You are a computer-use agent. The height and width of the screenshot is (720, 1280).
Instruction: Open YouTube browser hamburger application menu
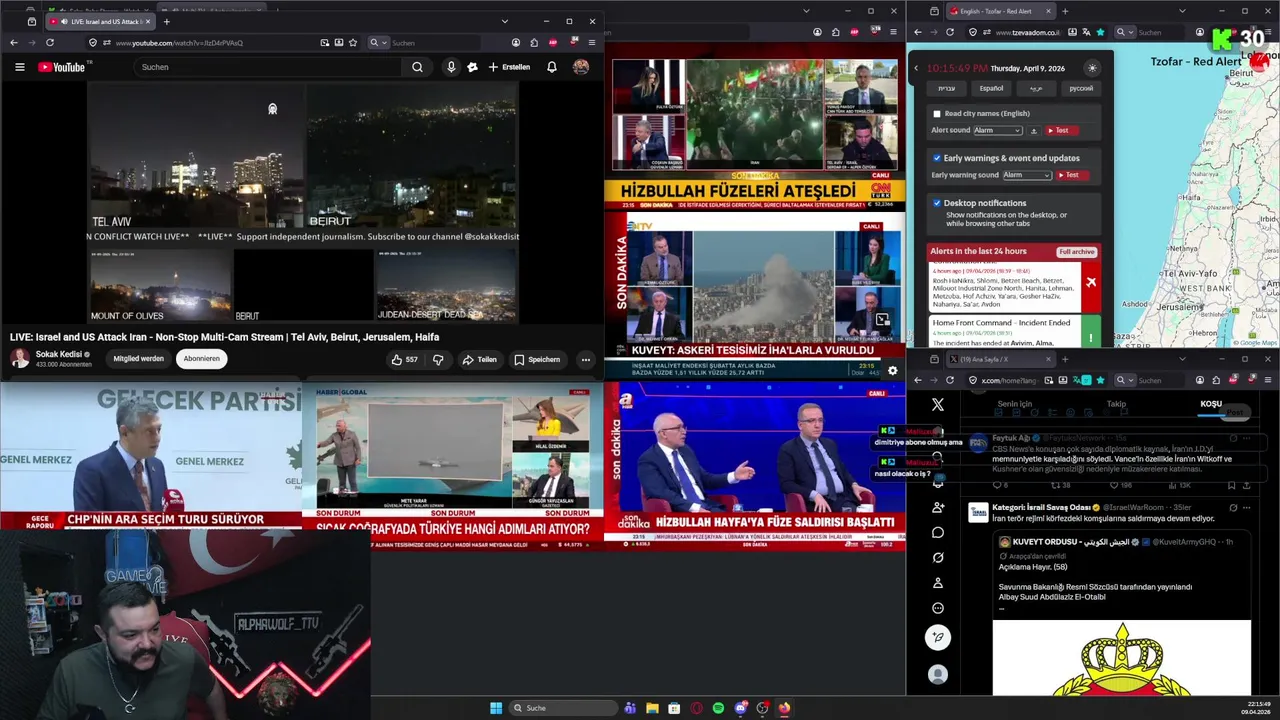(x=591, y=42)
